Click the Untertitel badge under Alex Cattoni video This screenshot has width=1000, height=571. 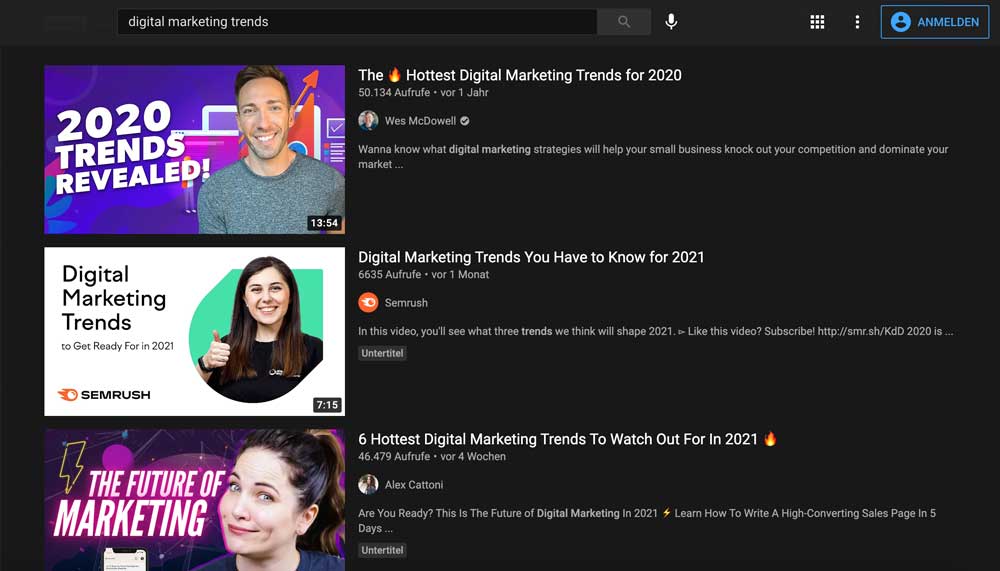pos(382,550)
